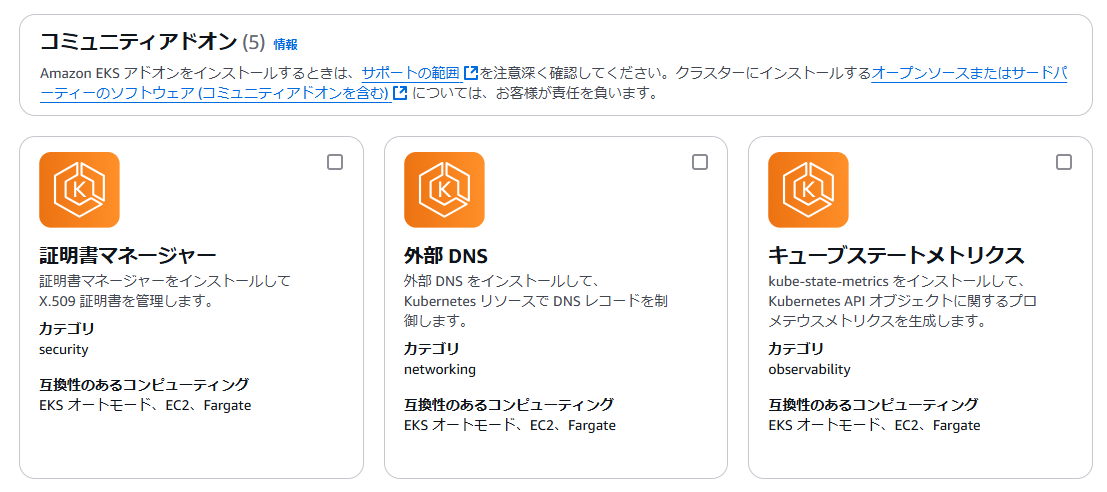The height and width of the screenshot is (492, 1107).
Task: Click the コミュニティアドオン (5) heading
Action: click(152, 42)
